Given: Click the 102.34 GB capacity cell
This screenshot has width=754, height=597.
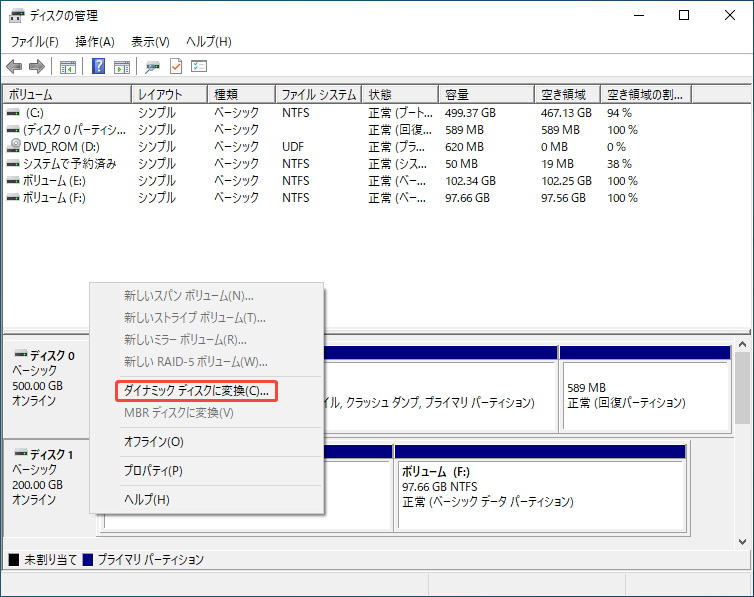Looking at the screenshot, I should pos(470,181).
